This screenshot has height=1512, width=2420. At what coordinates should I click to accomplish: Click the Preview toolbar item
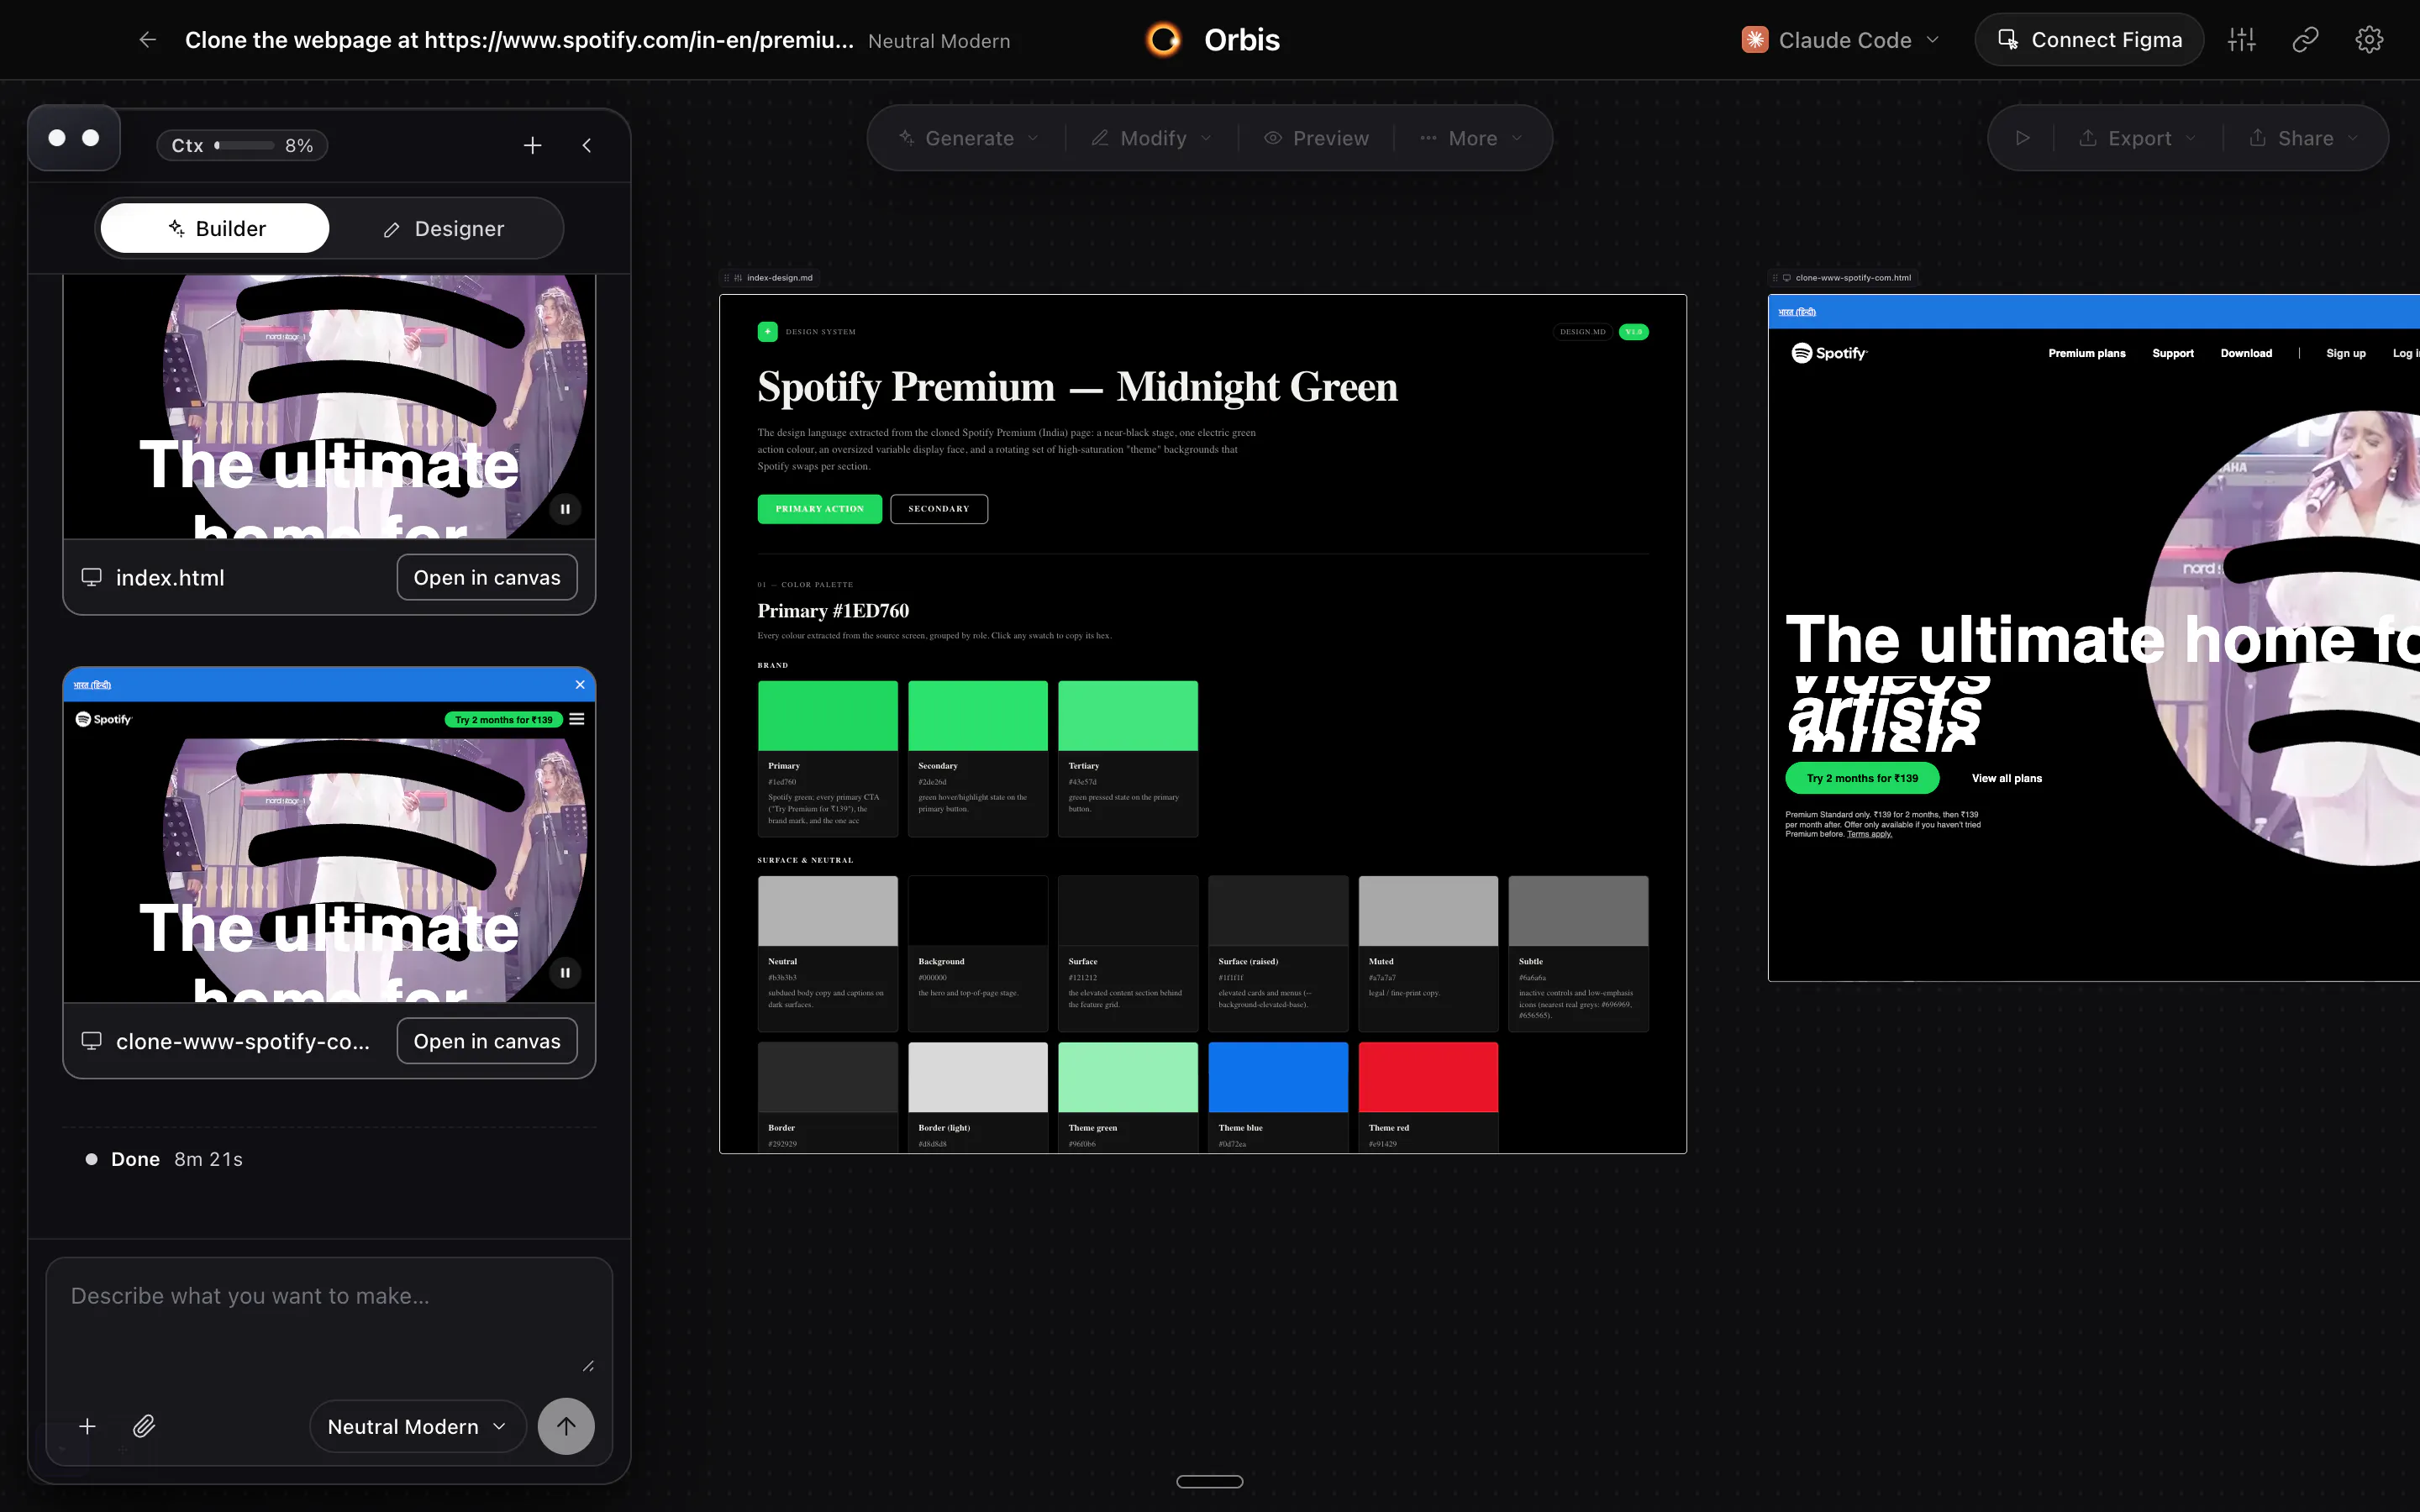1316,138
